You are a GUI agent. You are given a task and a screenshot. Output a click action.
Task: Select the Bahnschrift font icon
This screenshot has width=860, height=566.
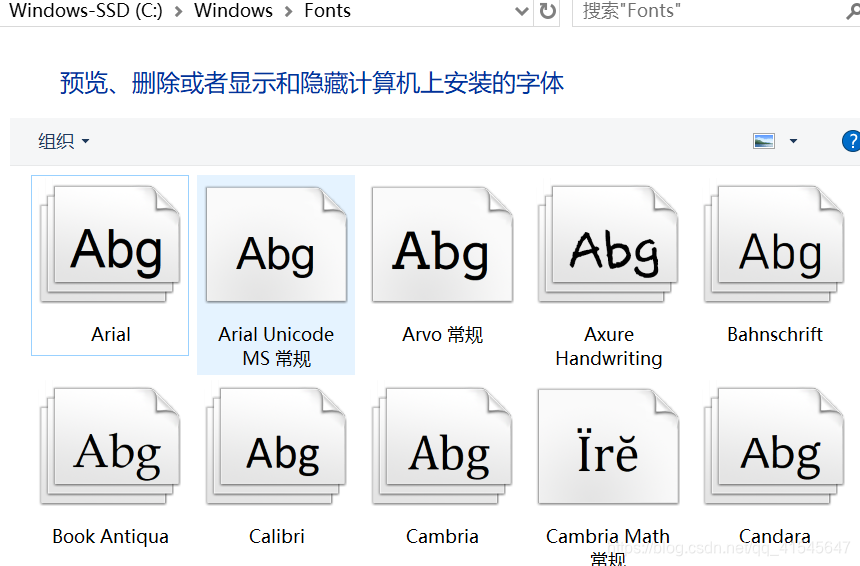pos(774,244)
